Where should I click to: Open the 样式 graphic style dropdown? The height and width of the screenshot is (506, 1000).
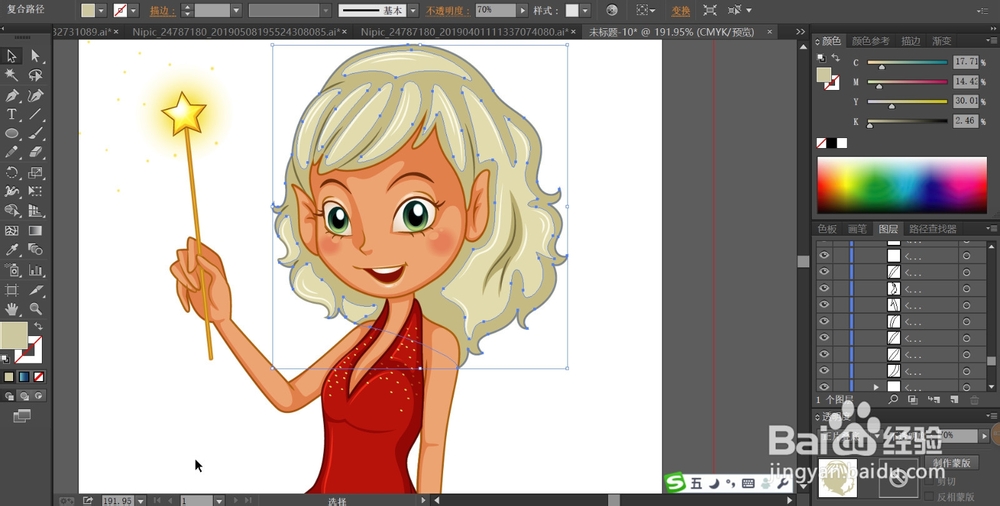pos(585,10)
